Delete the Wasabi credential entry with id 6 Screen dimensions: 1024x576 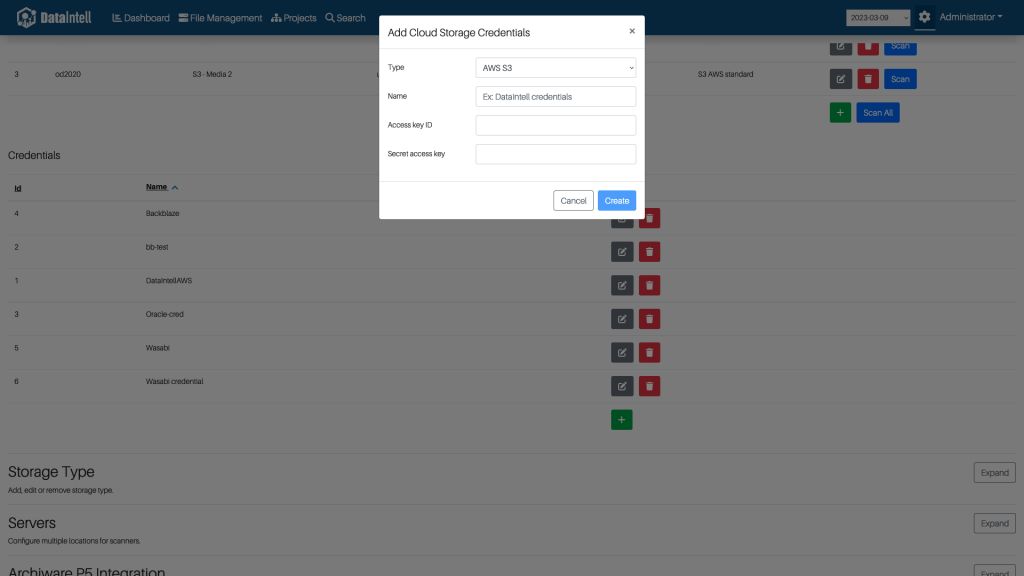[x=649, y=386]
